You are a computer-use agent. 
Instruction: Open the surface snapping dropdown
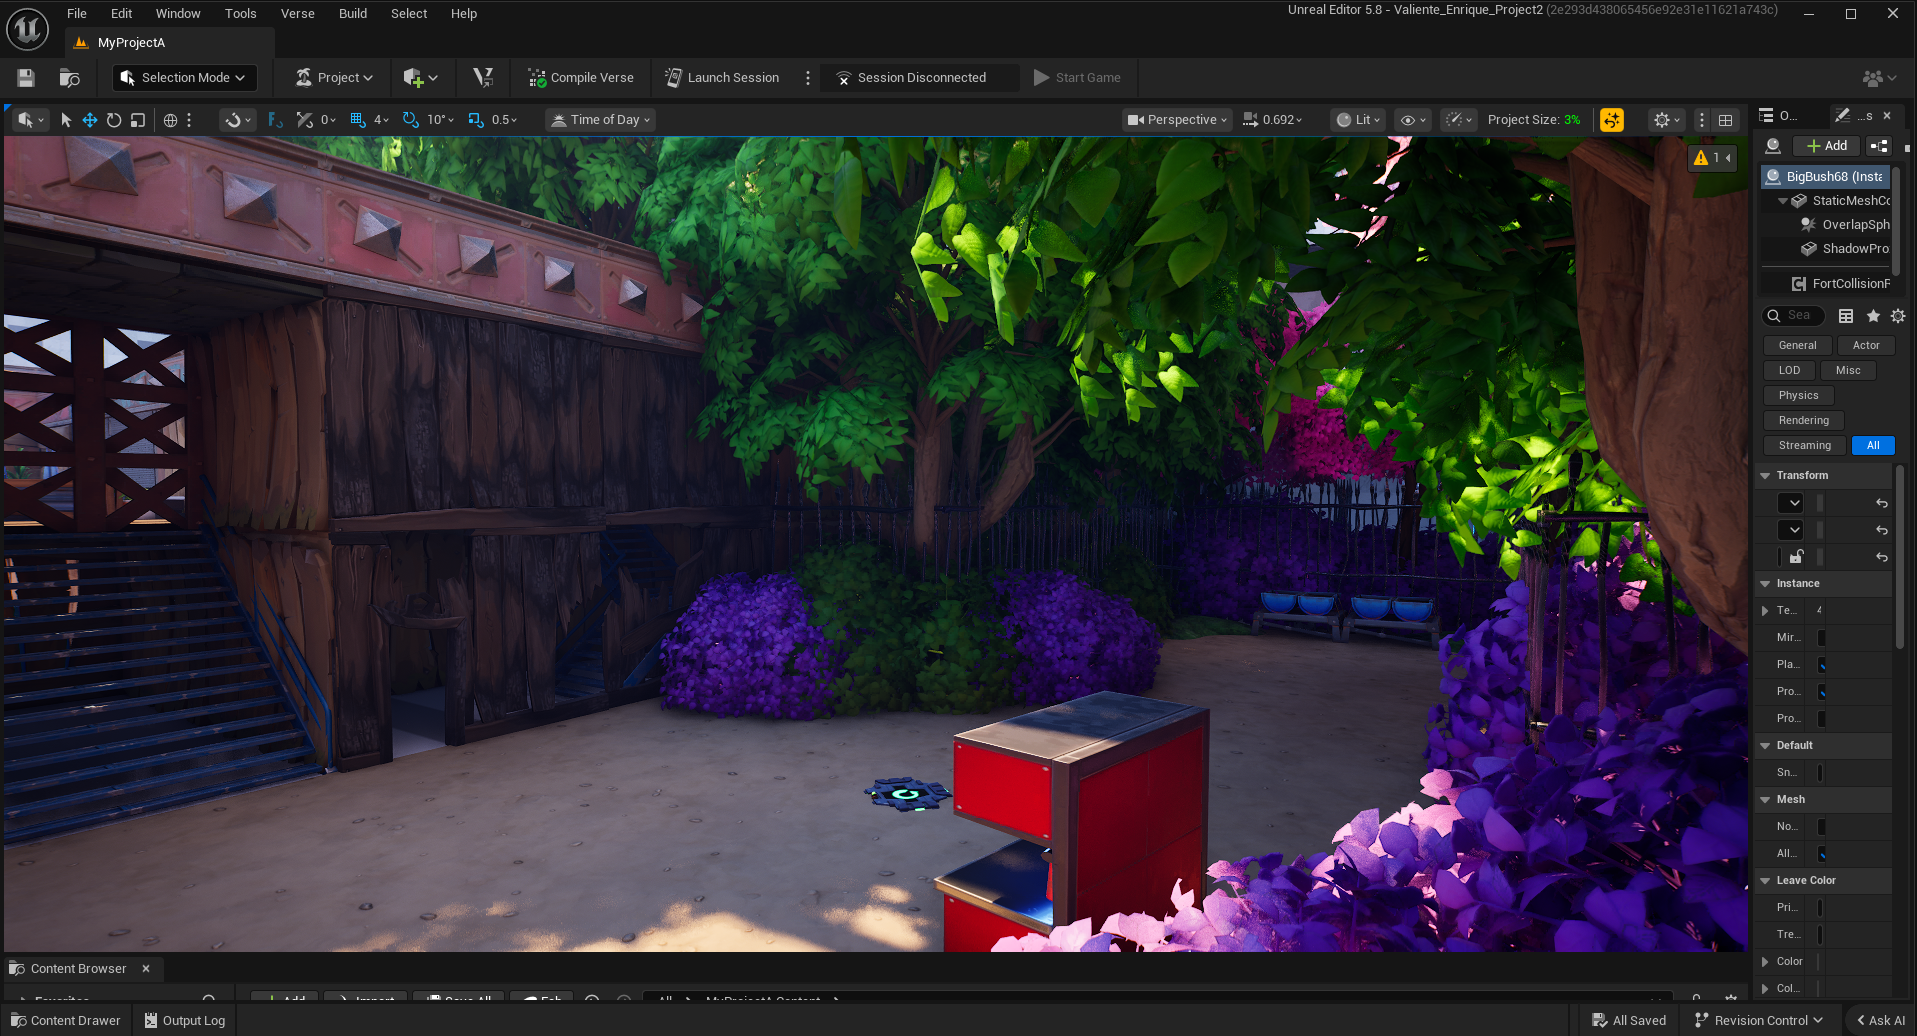[238, 120]
